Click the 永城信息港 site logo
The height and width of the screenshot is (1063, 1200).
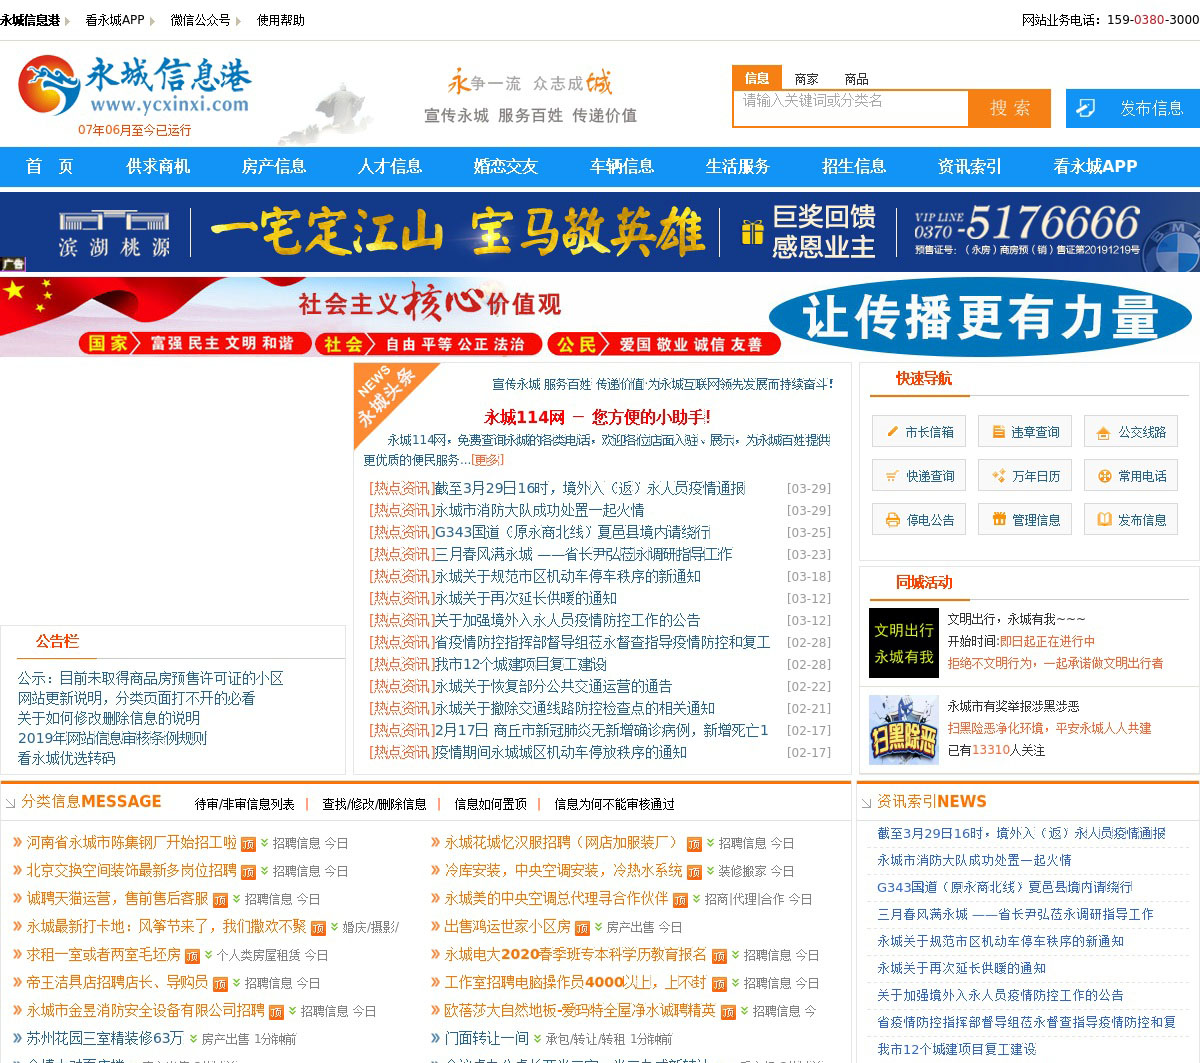(x=134, y=87)
